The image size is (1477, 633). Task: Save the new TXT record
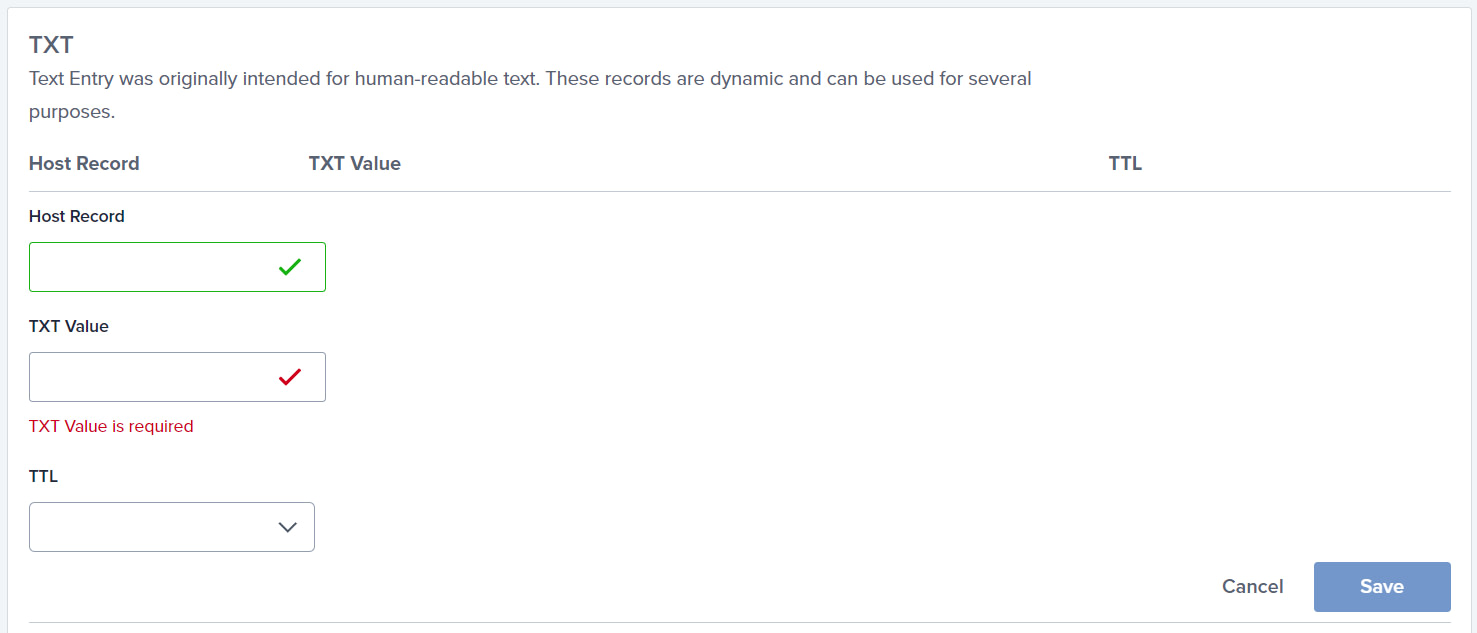1381,586
